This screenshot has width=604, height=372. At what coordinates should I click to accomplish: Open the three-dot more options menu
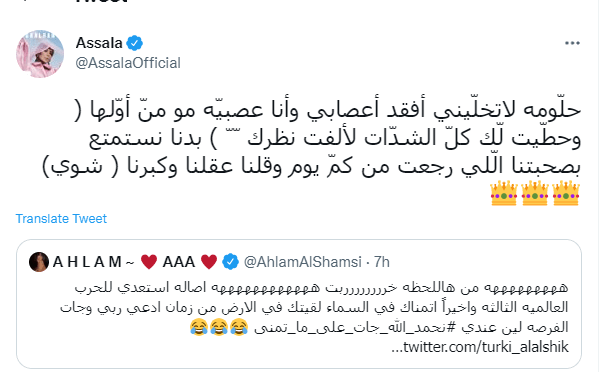572,43
